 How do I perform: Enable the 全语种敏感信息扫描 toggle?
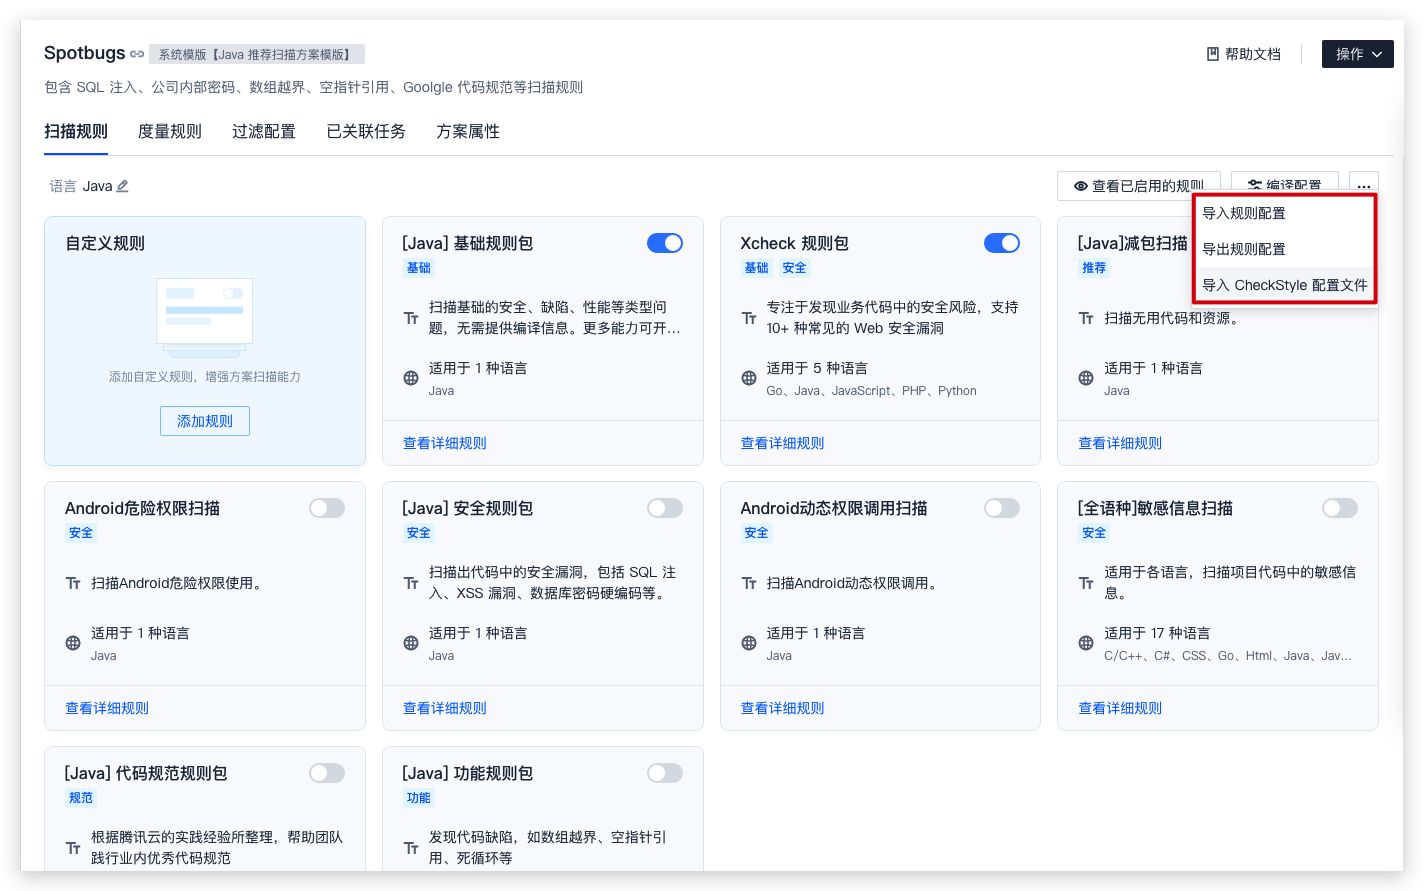[x=1340, y=508]
